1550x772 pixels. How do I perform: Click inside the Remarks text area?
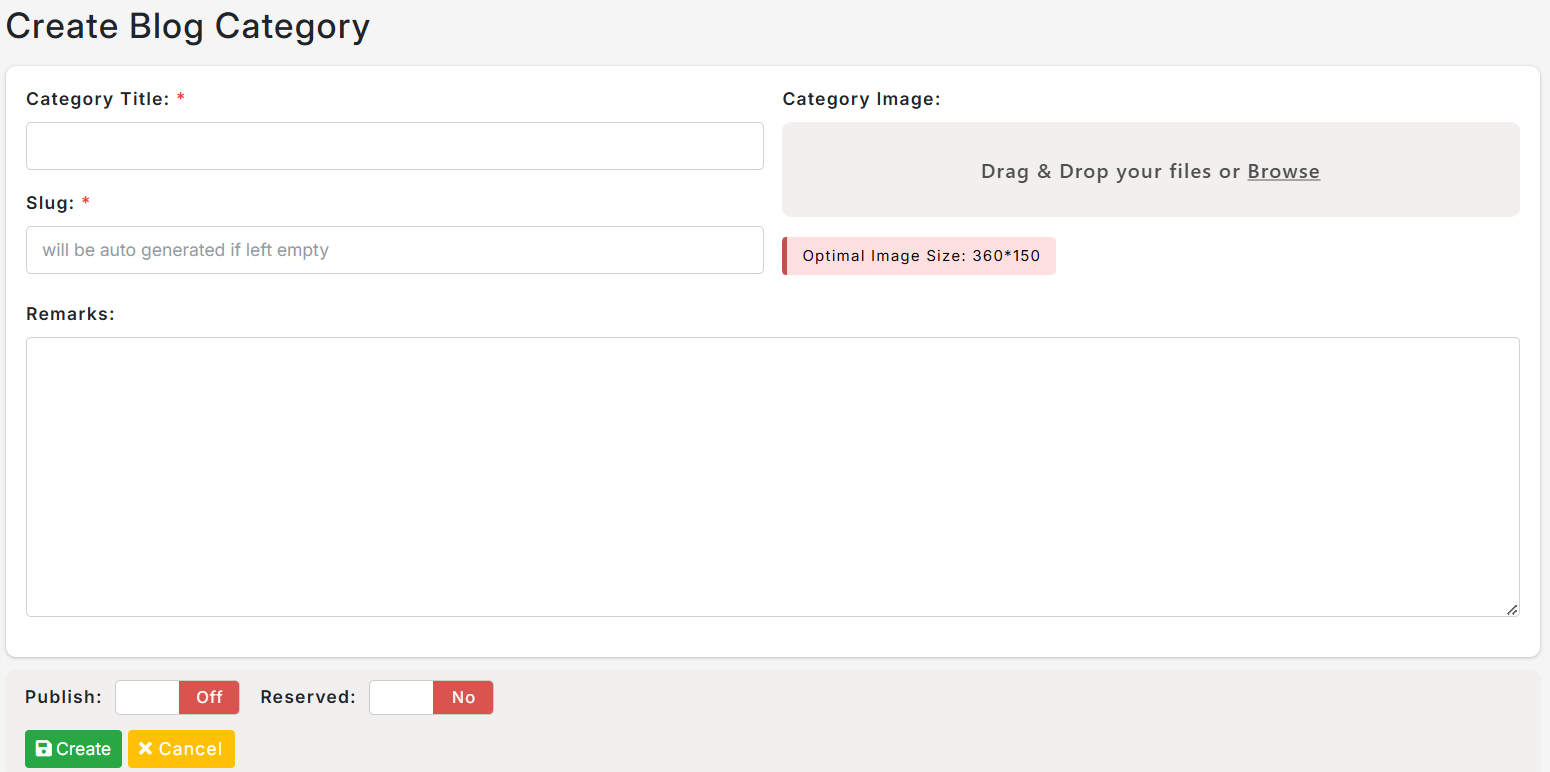click(x=773, y=477)
